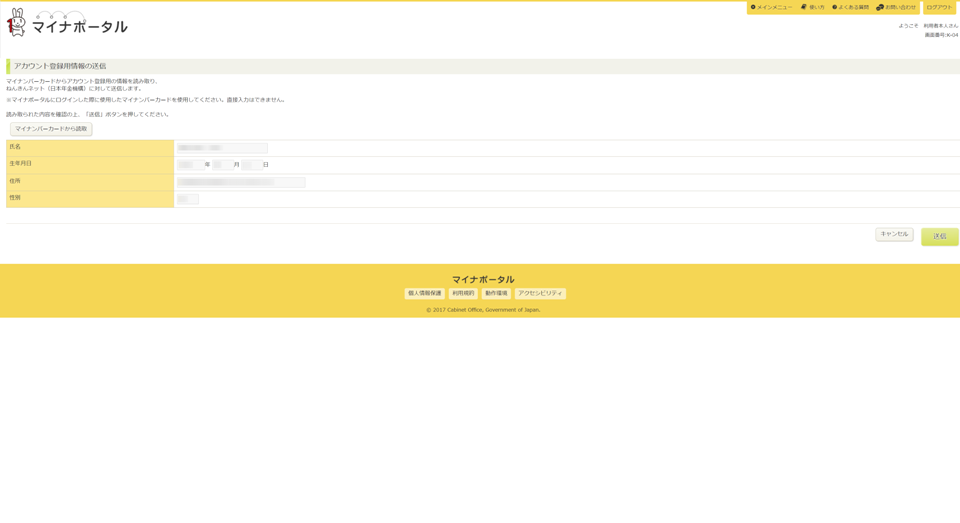This screenshot has height=523, width=960.
Task: Open the 使い方 guide link
Action: [x=813, y=7]
